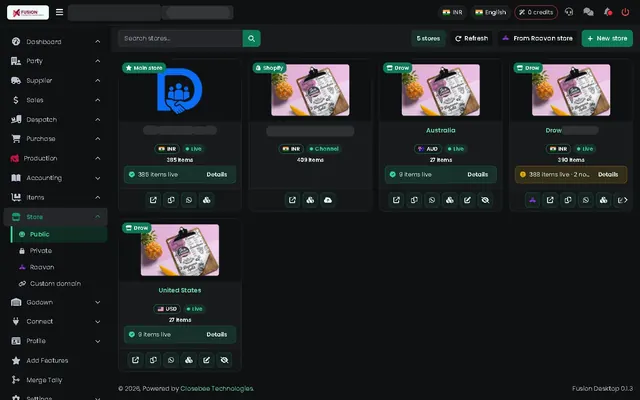The height and width of the screenshot is (400, 640).
Task: Open the English language selector
Action: [491, 12]
